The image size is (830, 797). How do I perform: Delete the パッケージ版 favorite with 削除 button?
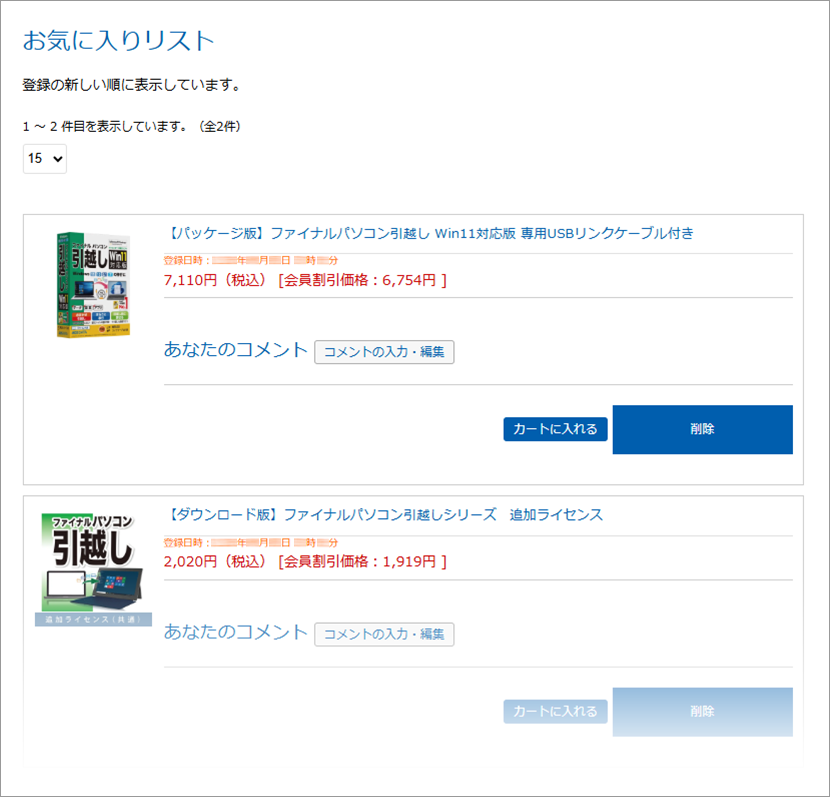(702, 429)
